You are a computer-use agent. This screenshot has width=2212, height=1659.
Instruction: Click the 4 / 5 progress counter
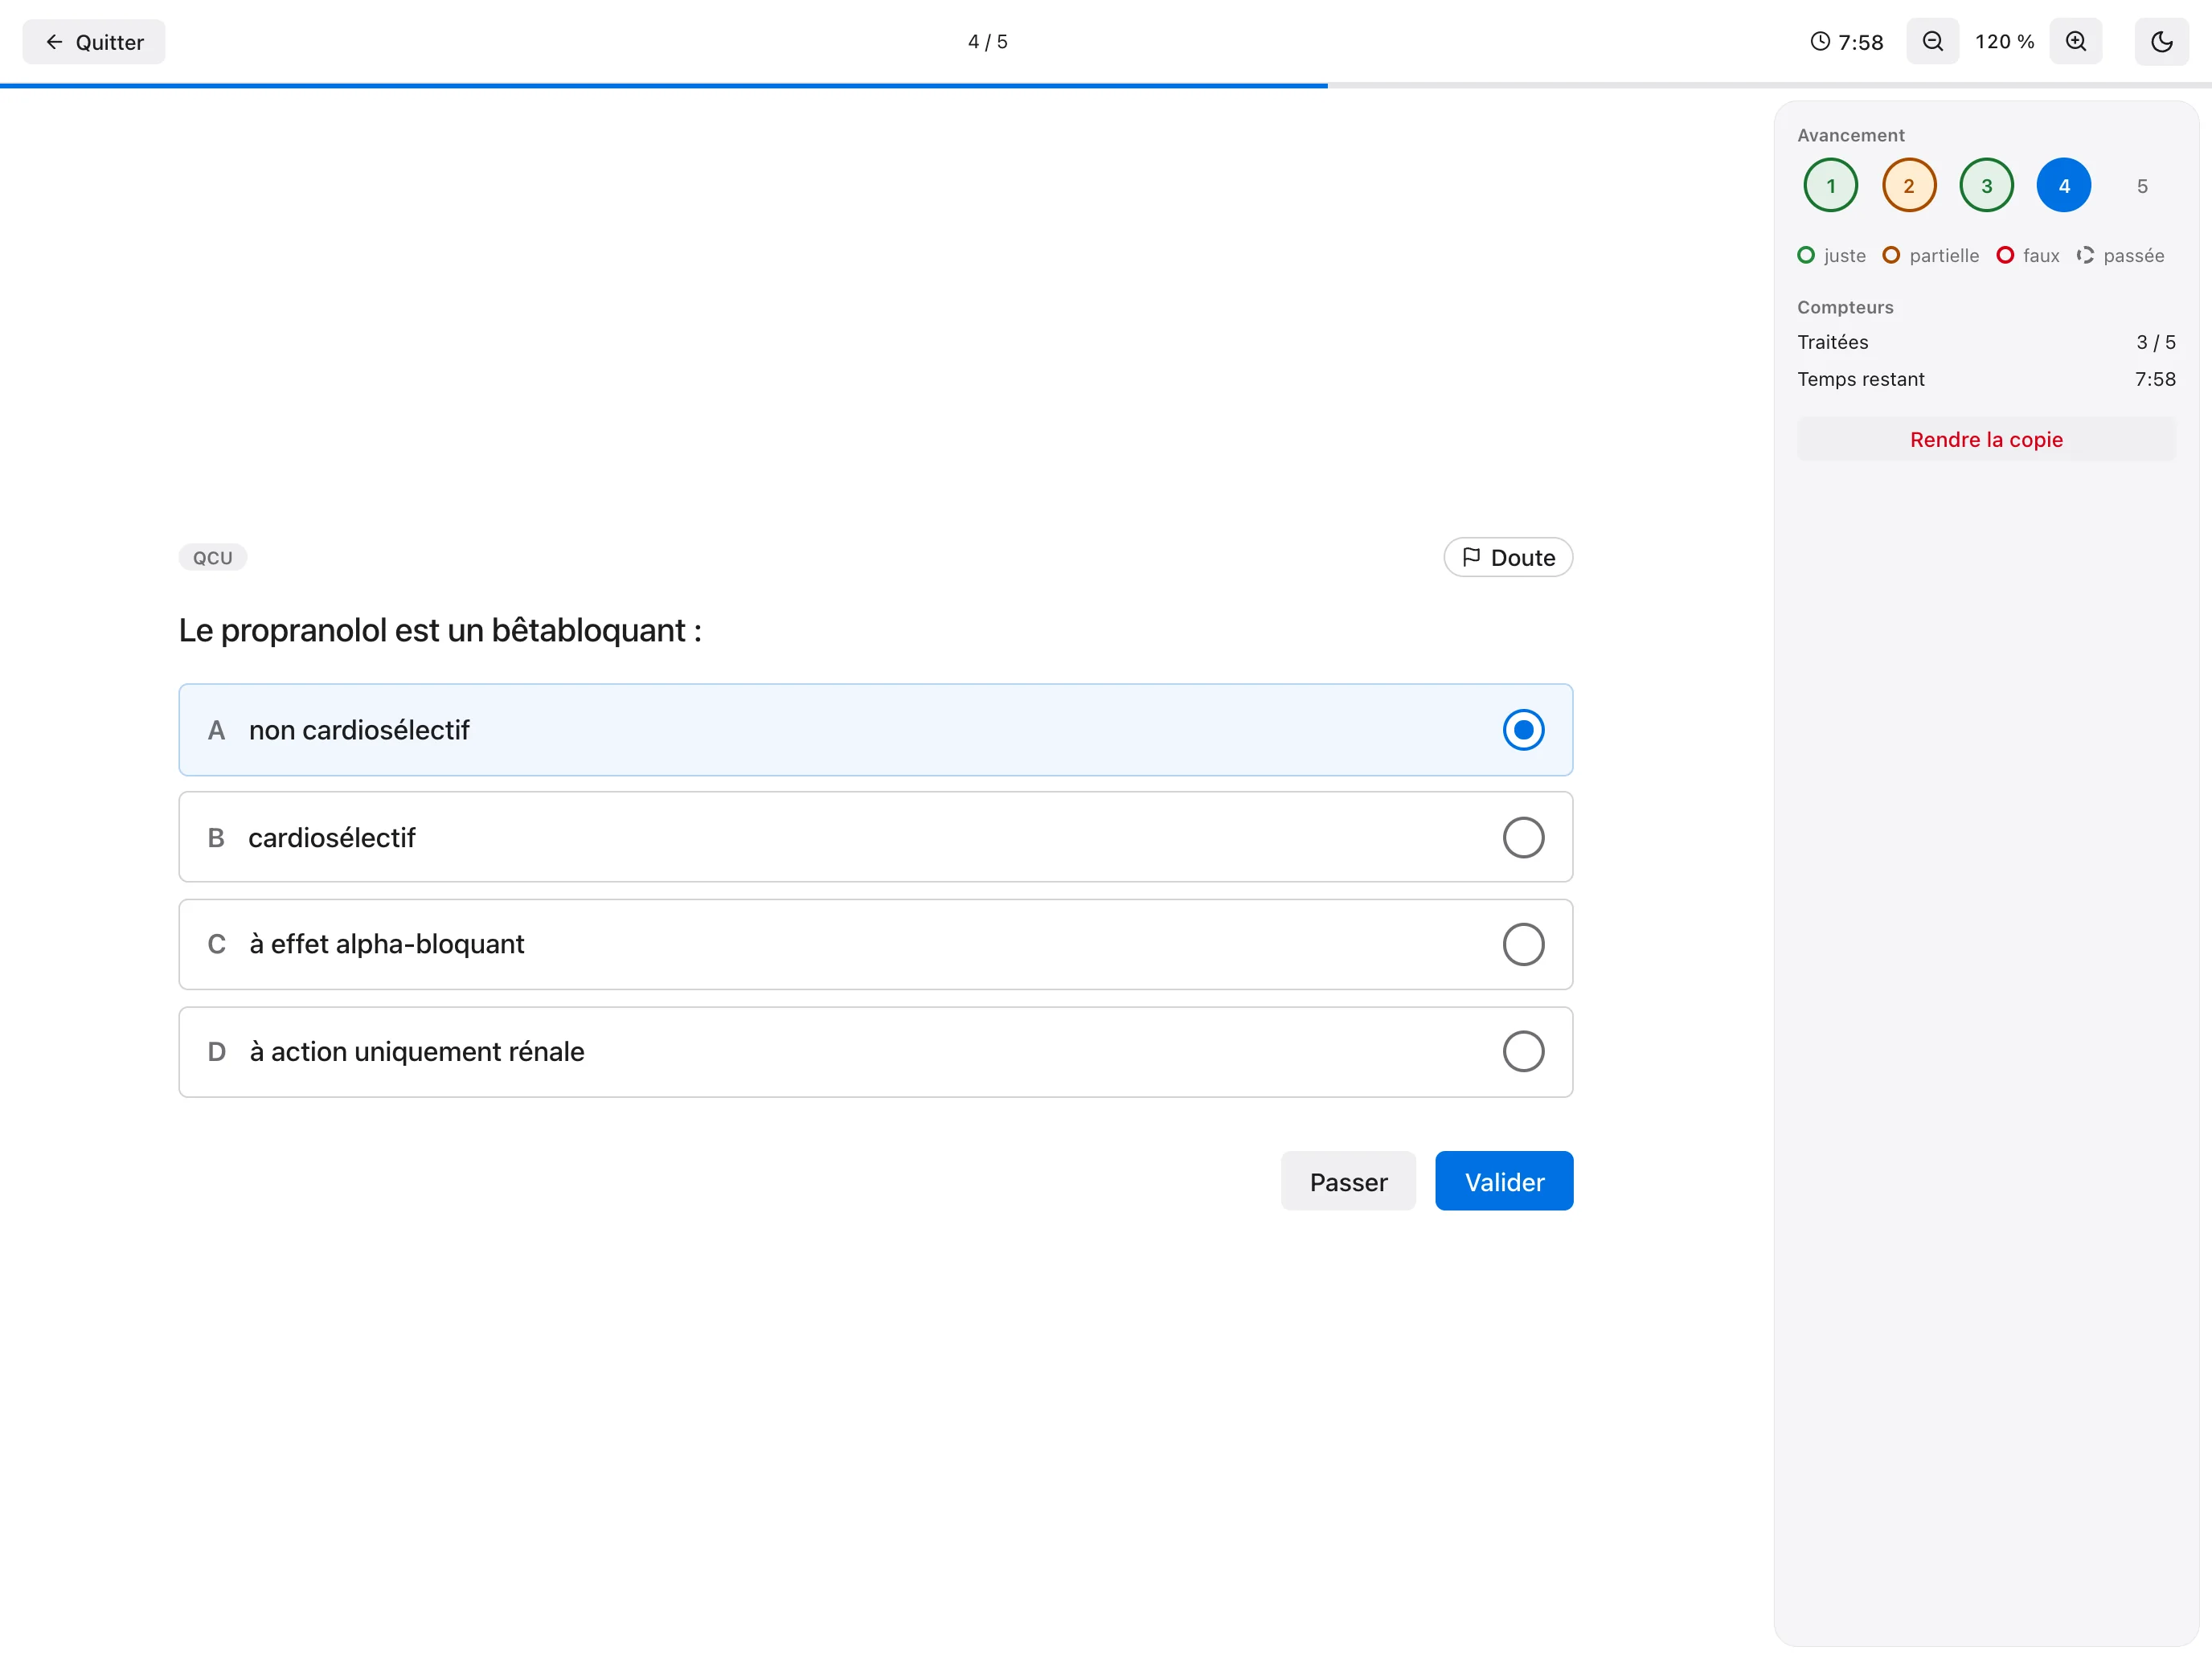click(x=988, y=42)
